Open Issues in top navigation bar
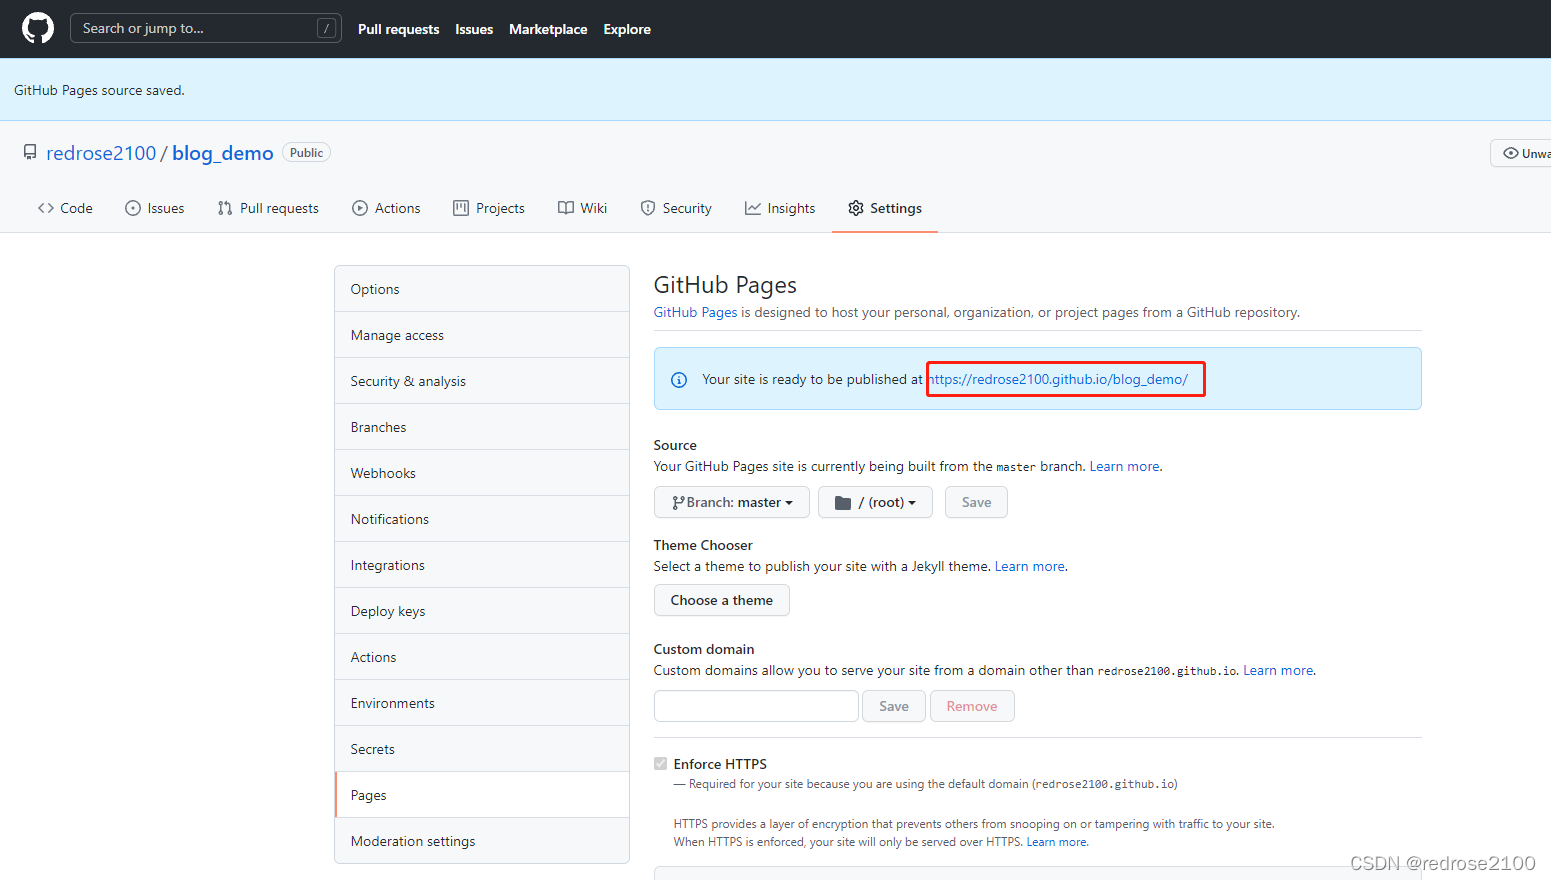The height and width of the screenshot is (880, 1551). (474, 29)
